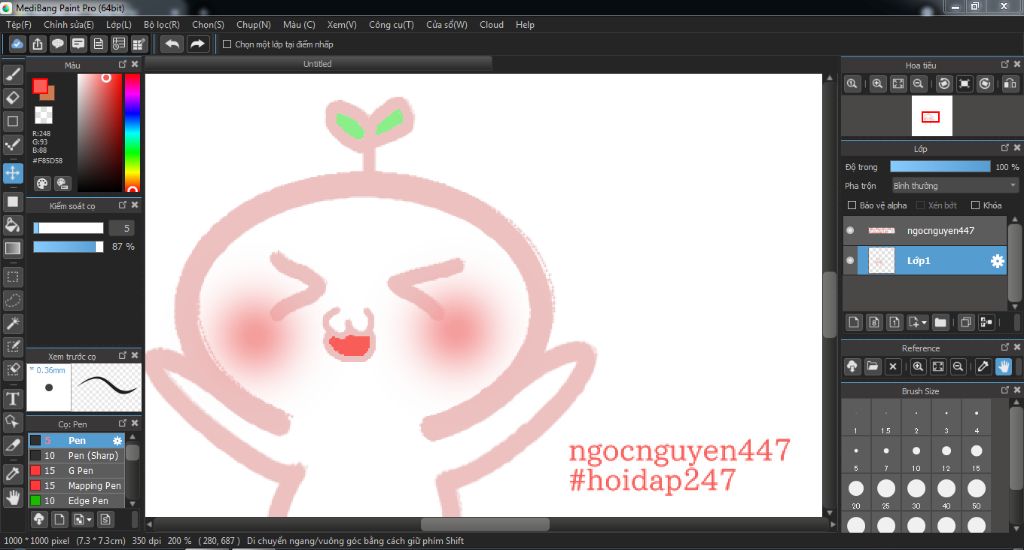Switch to the Untitled canvas tab
The image size is (1024, 550).
pyautogui.click(x=317, y=63)
